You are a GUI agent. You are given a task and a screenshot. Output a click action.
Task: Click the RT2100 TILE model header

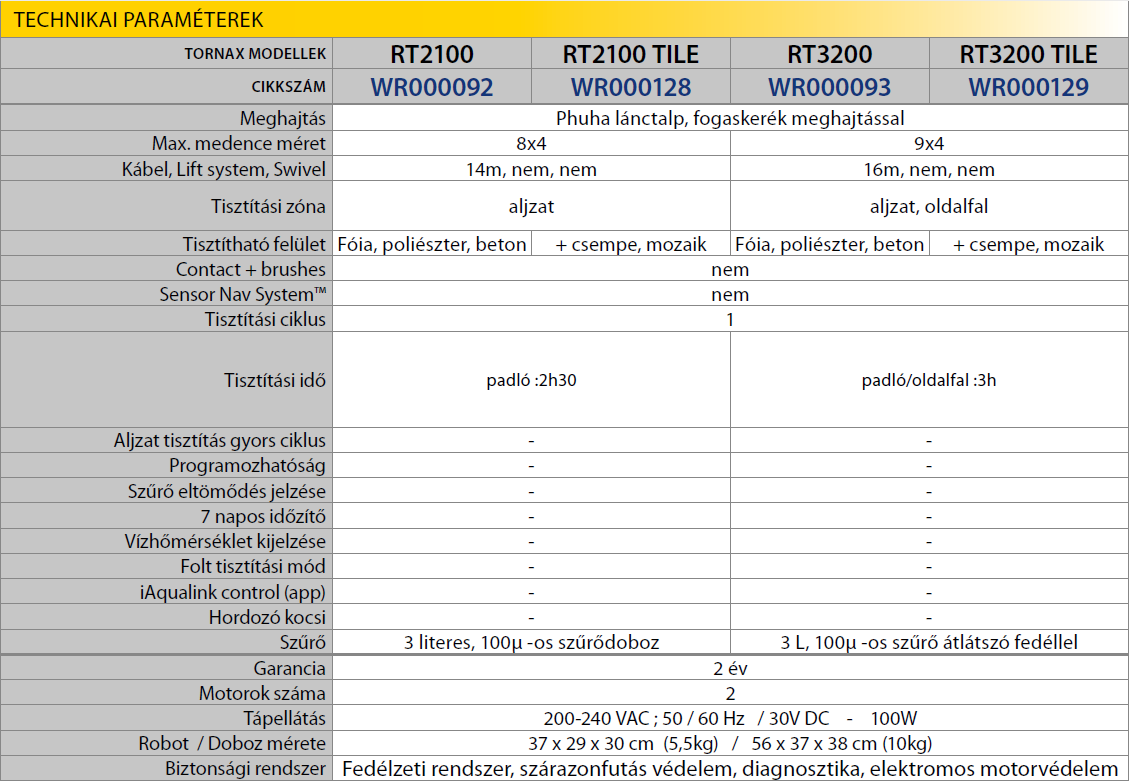pyautogui.click(x=631, y=54)
